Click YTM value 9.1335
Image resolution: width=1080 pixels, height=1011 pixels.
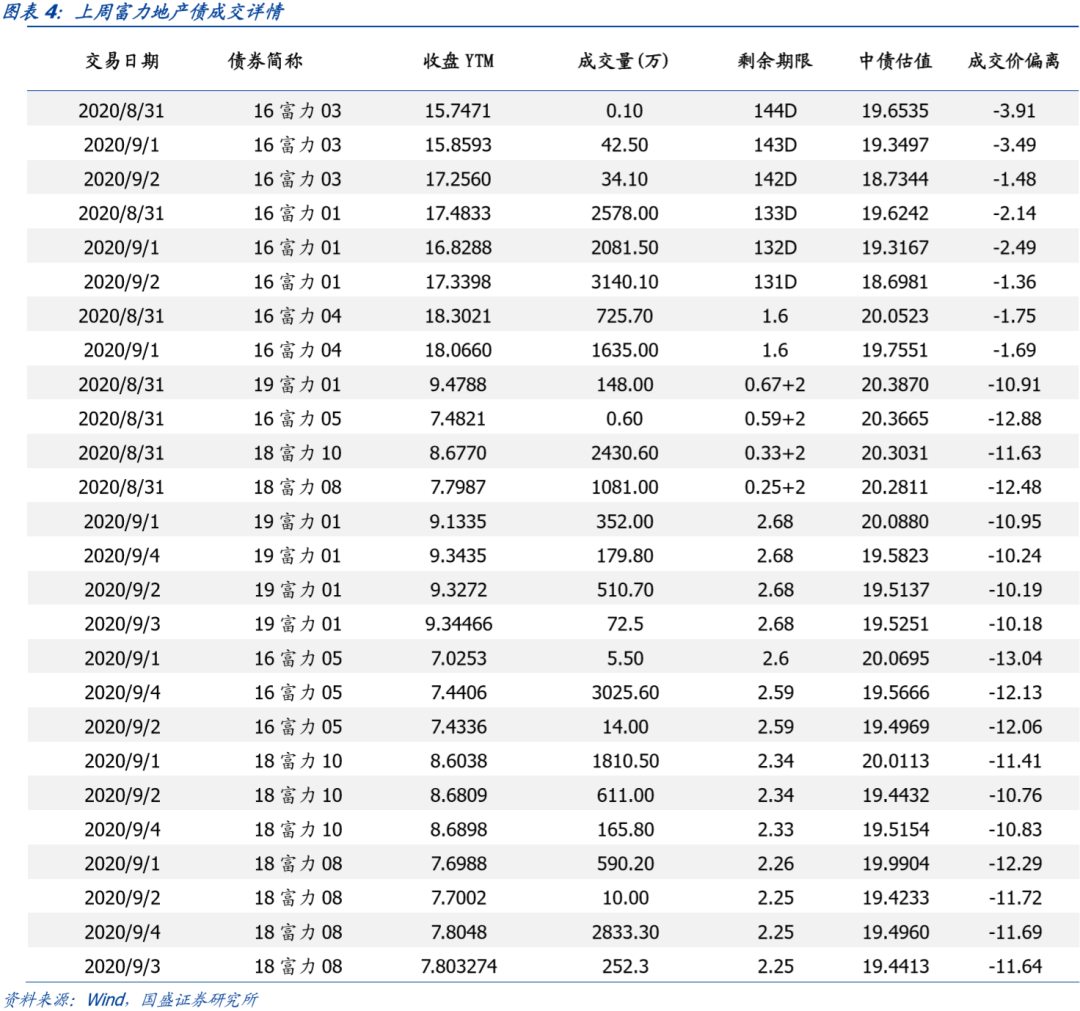pyautogui.click(x=458, y=522)
